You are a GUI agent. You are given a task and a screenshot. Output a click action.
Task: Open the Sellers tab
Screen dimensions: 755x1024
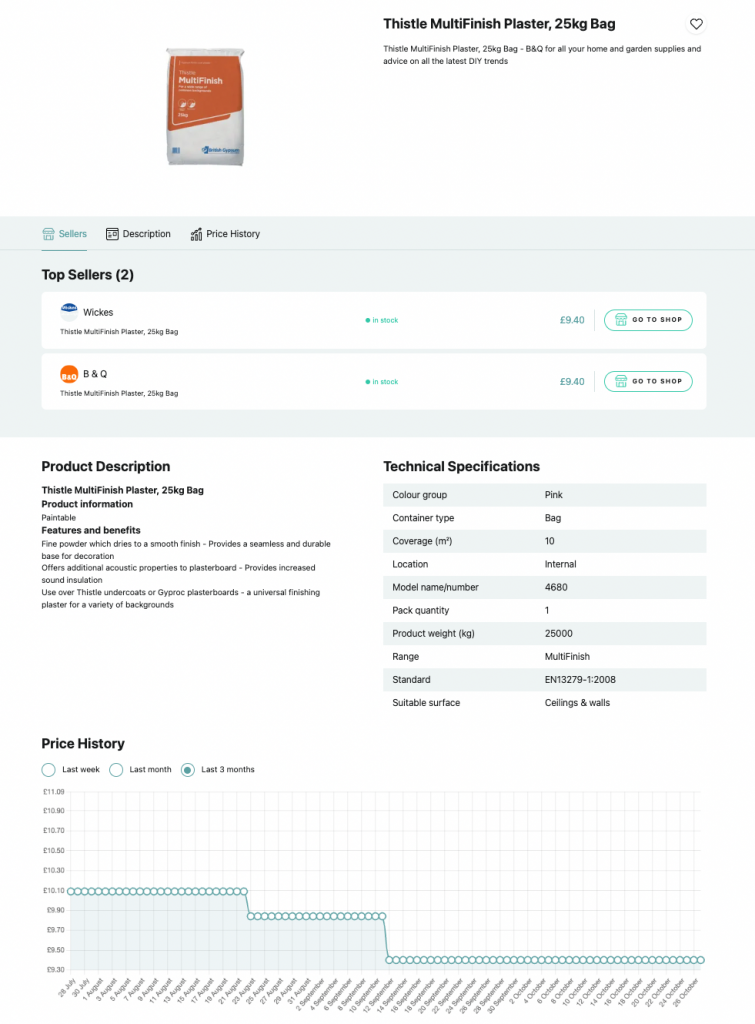[x=65, y=234]
